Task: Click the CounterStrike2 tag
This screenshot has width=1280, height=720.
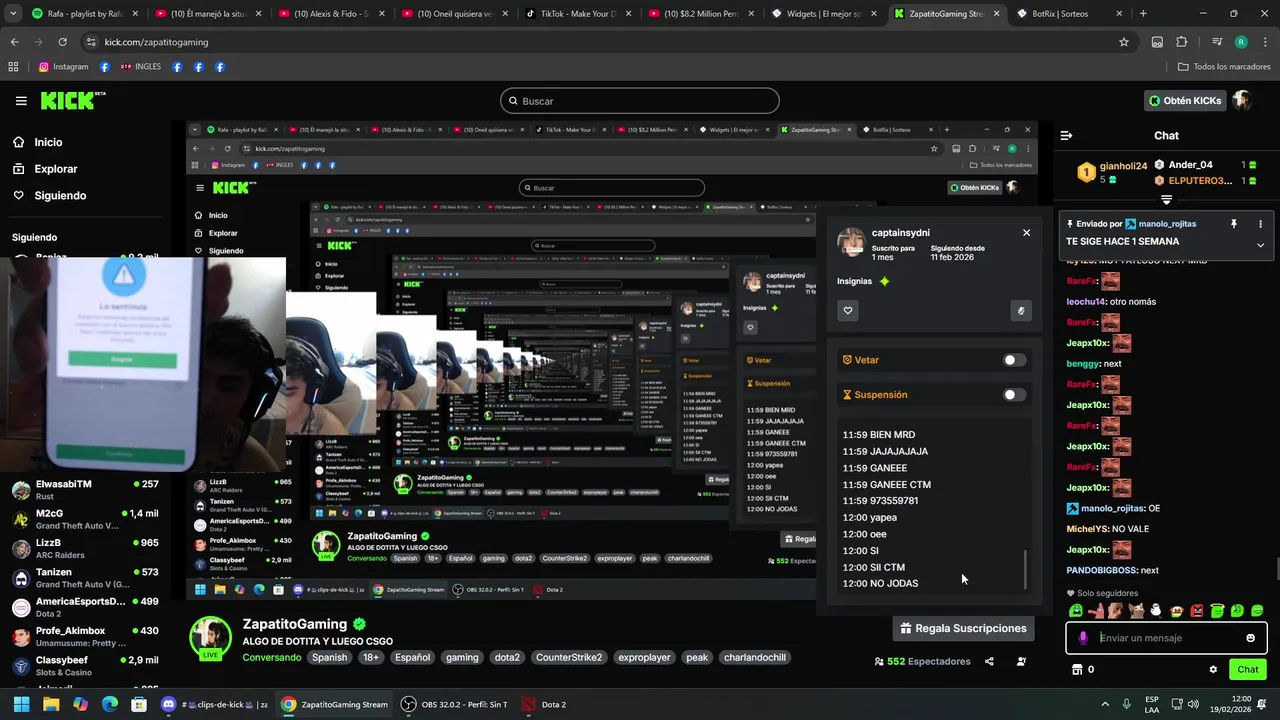Action: (x=569, y=658)
